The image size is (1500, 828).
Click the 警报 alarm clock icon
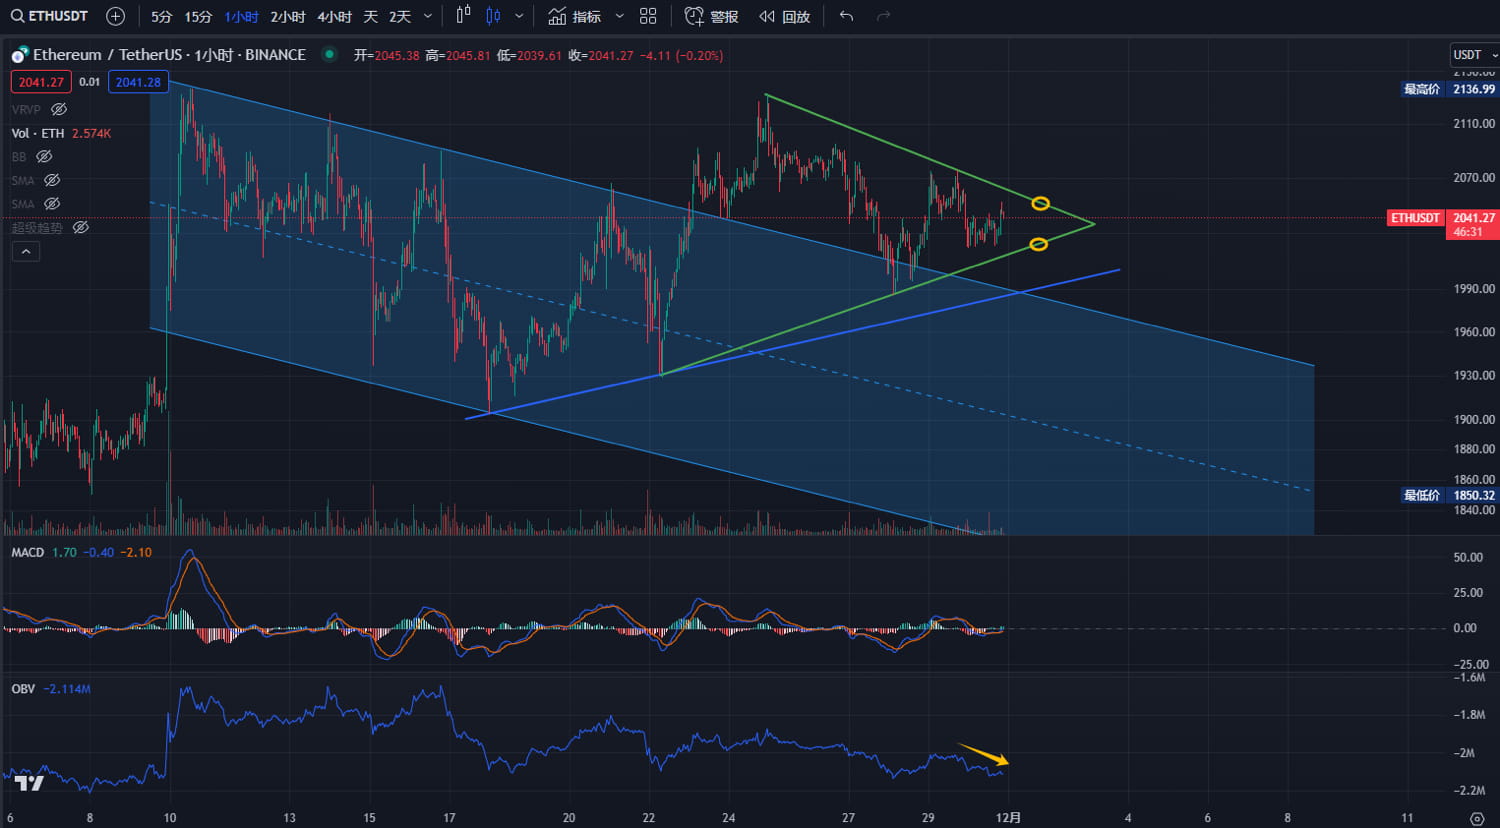(694, 16)
